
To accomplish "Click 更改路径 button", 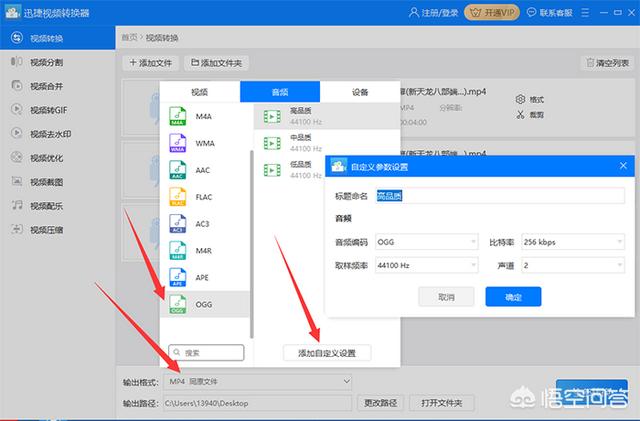I will pos(380,403).
